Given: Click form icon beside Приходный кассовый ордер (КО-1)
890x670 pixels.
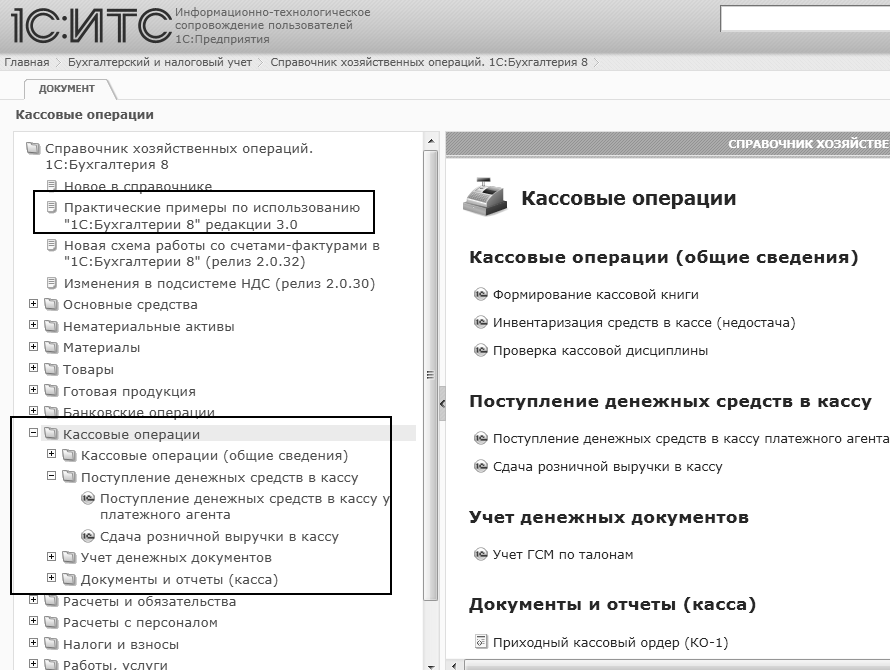Looking at the screenshot, I should tap(481, 642).
